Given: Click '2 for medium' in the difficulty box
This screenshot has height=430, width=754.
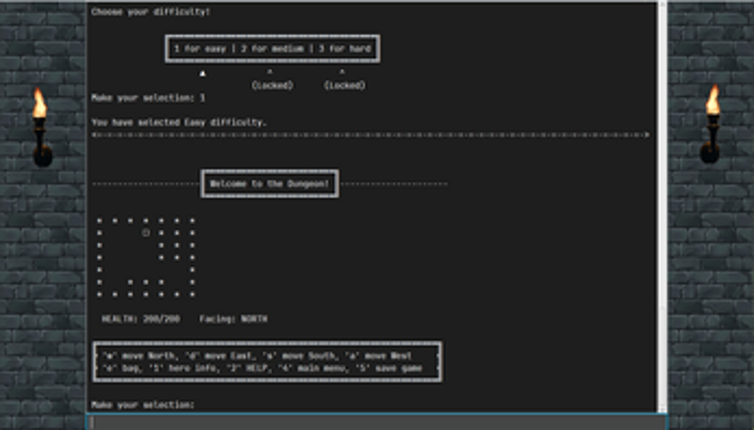Looking at the screenshot, I should click(x=273, y=49).
